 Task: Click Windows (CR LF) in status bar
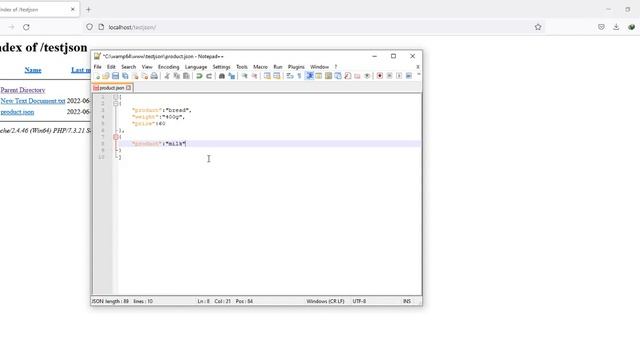tap(325, 301)
